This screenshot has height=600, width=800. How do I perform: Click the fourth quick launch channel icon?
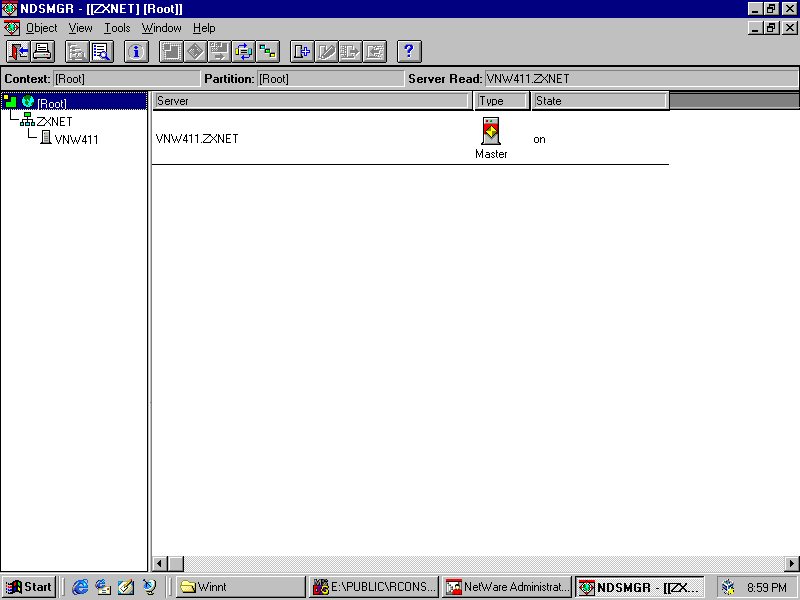(149, 587)
